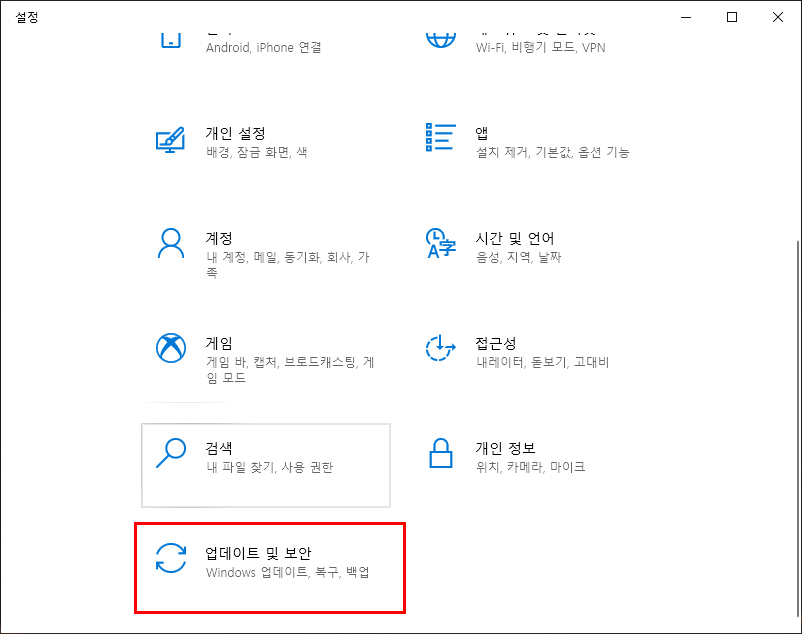Click the 개인 설정 paintbrush monitor icon
Viewport: 802px width, 634px height.
tap(170, 140)
